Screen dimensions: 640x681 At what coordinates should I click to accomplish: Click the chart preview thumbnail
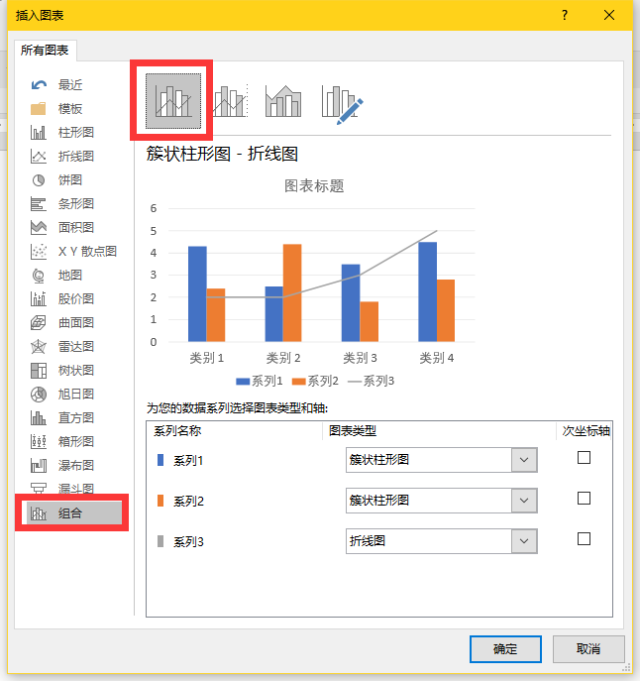coord(313,282)
